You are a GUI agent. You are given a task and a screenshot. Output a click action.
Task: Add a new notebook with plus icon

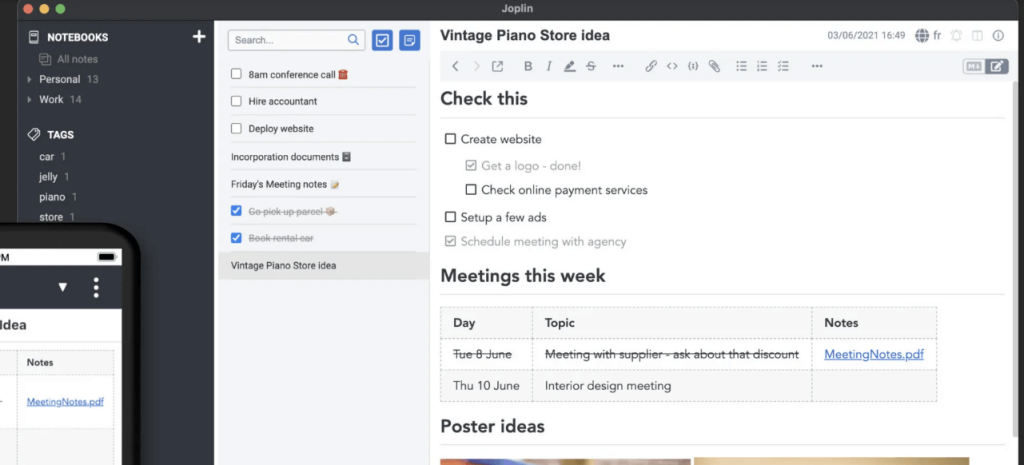coord(199,37)
